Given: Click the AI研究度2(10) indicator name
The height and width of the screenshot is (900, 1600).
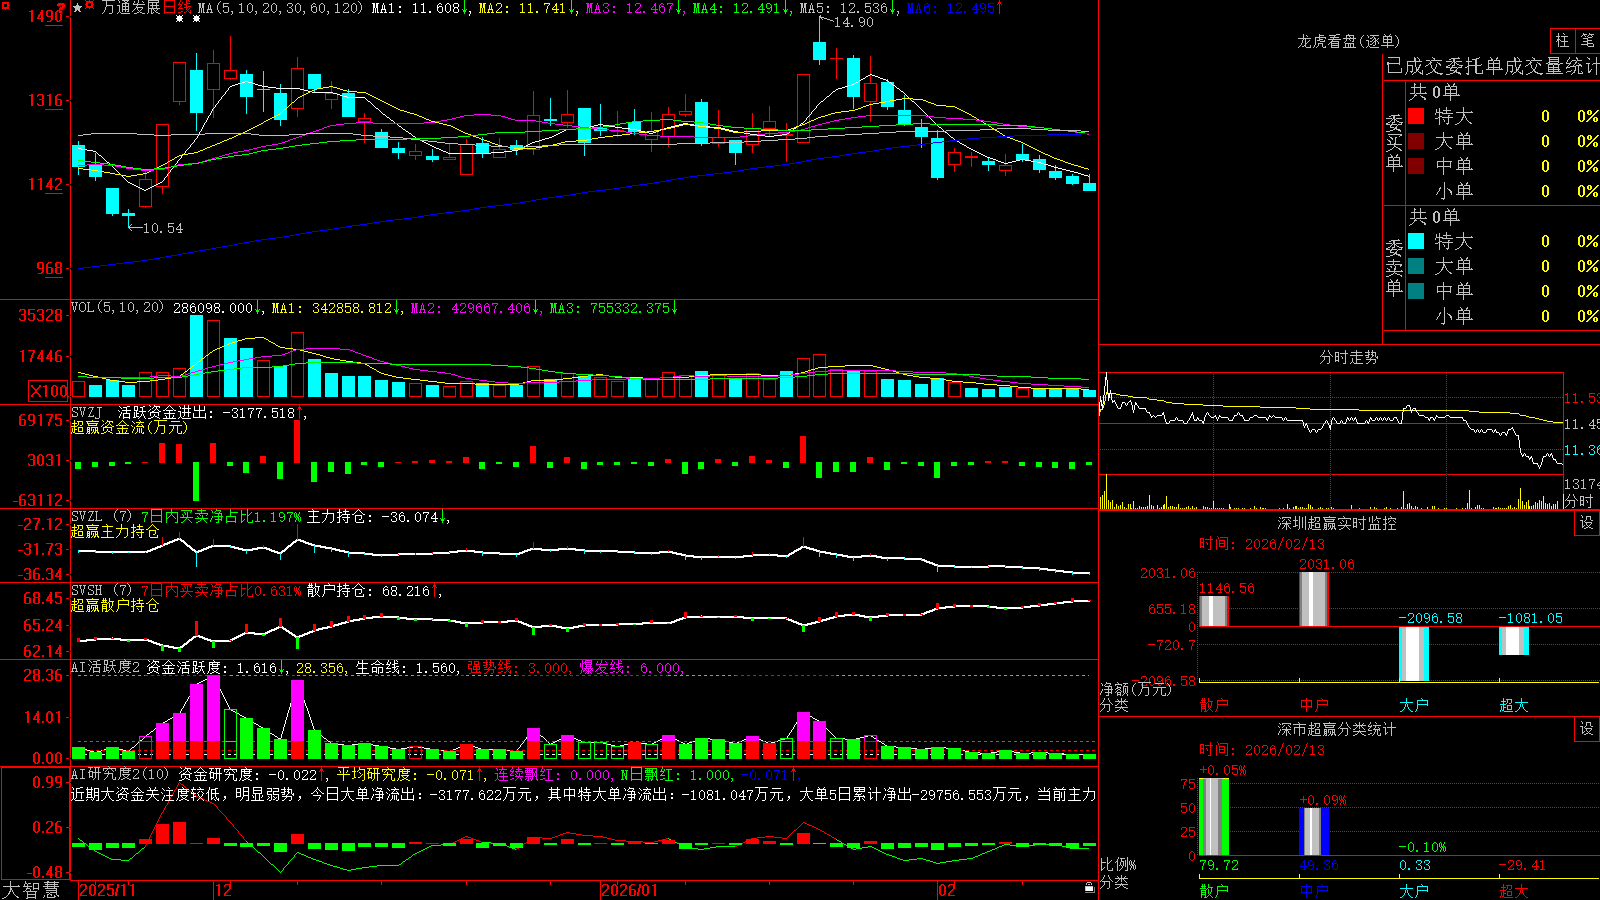Looking at the screenshot, I should pos(120,774).
